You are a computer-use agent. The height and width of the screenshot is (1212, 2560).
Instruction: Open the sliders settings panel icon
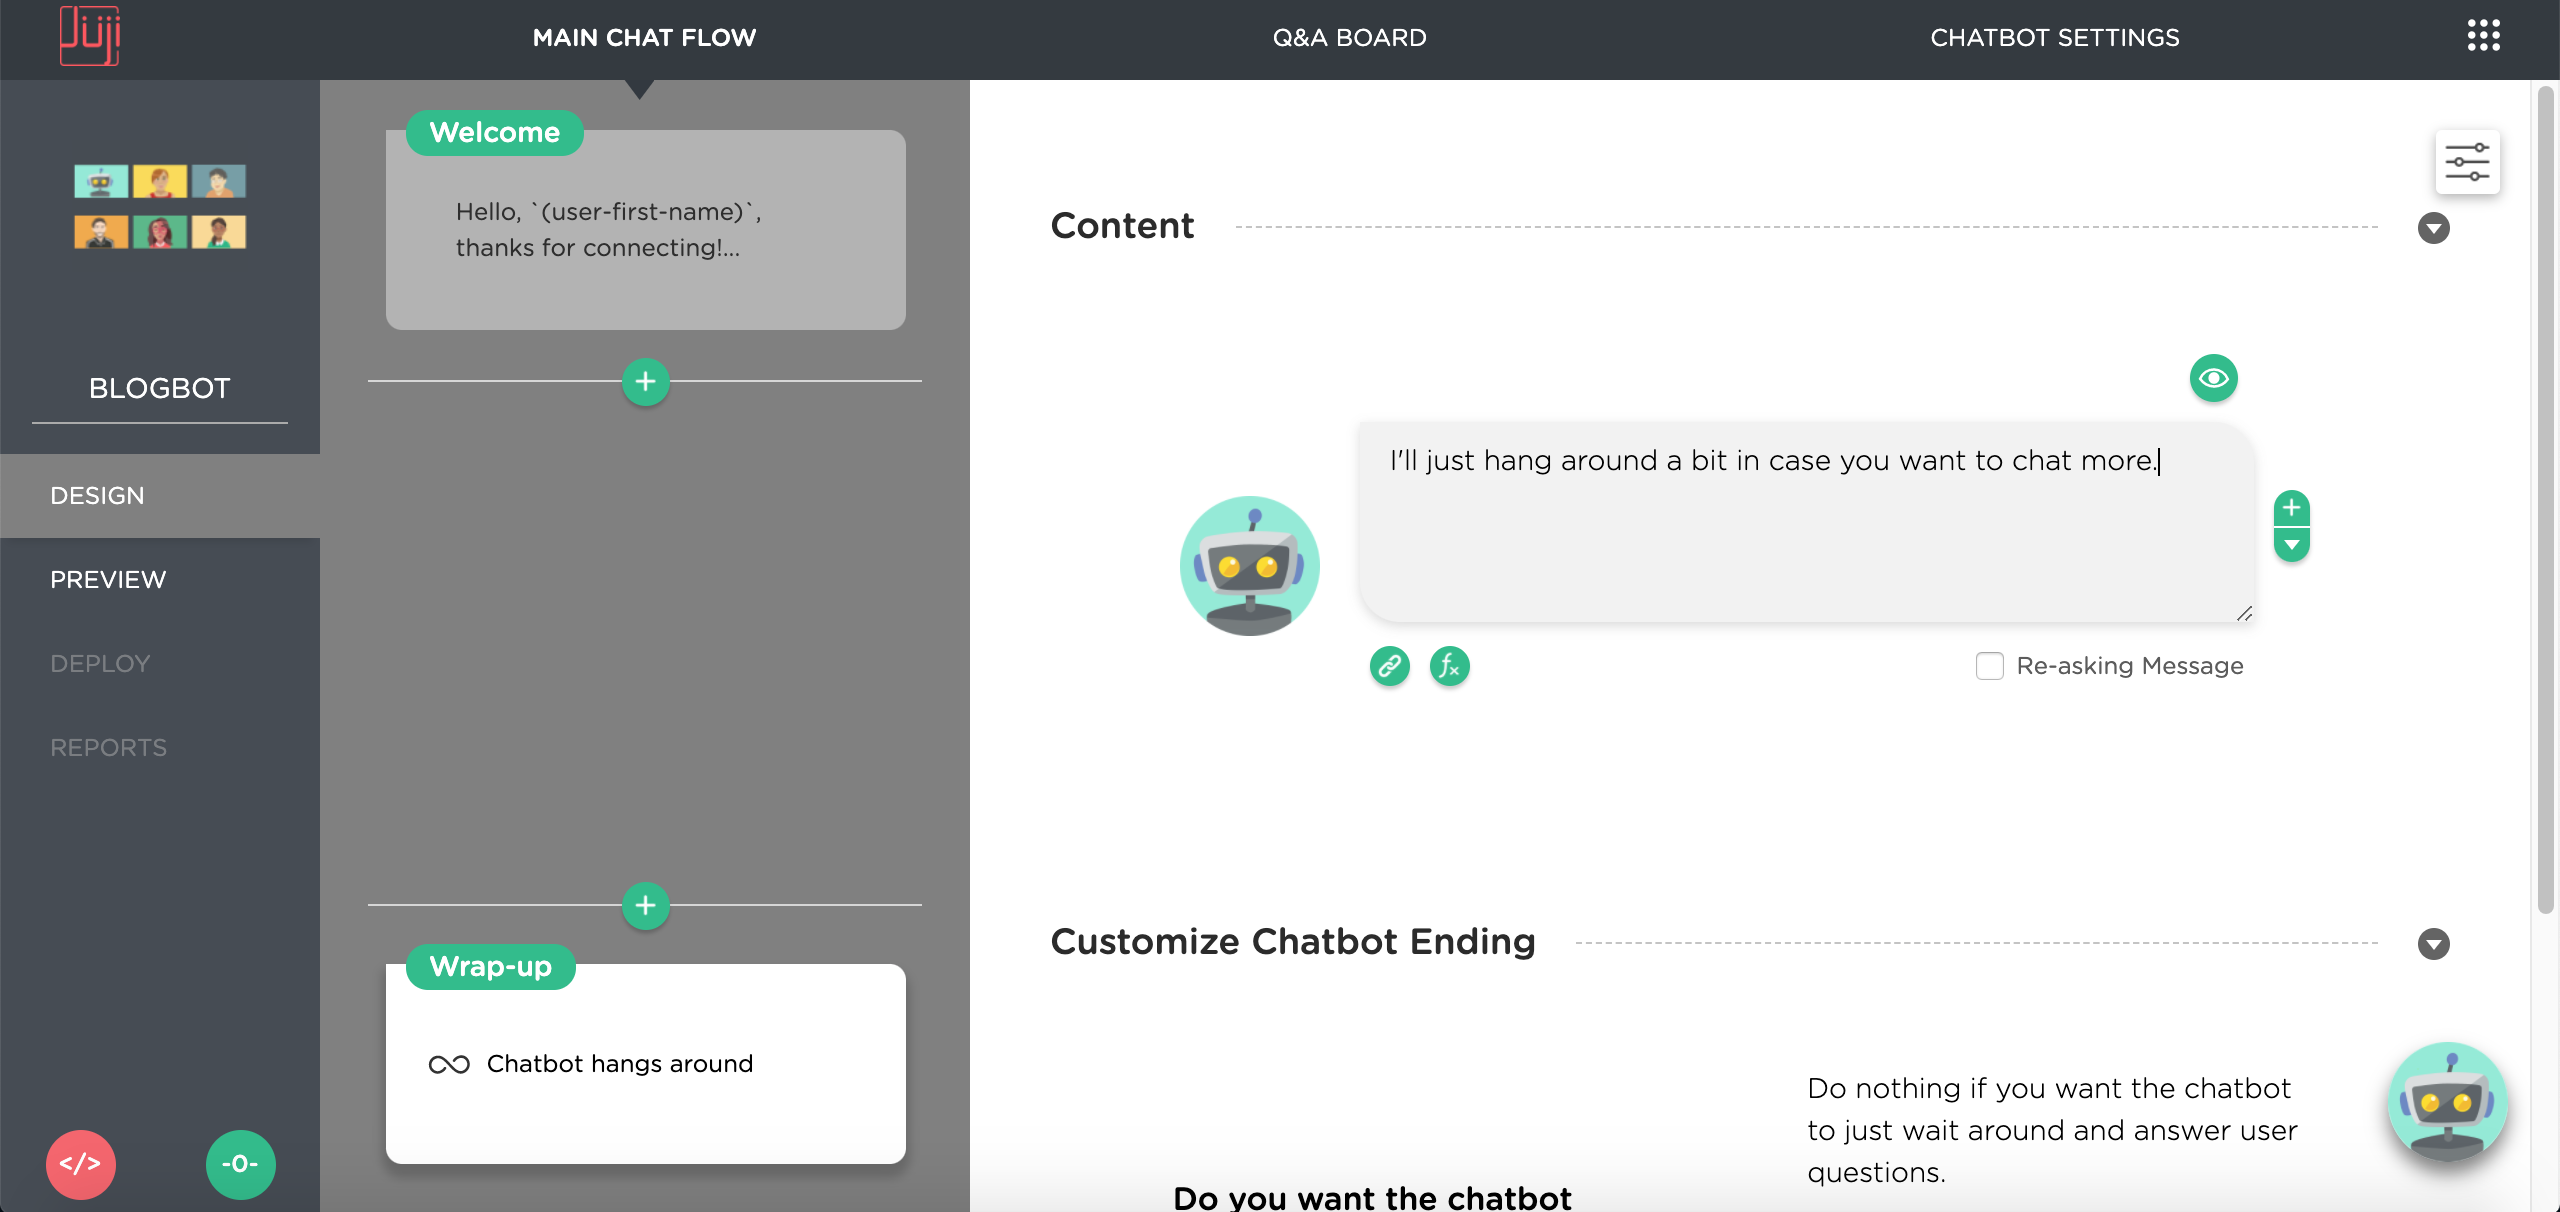tap(2467, 162)
